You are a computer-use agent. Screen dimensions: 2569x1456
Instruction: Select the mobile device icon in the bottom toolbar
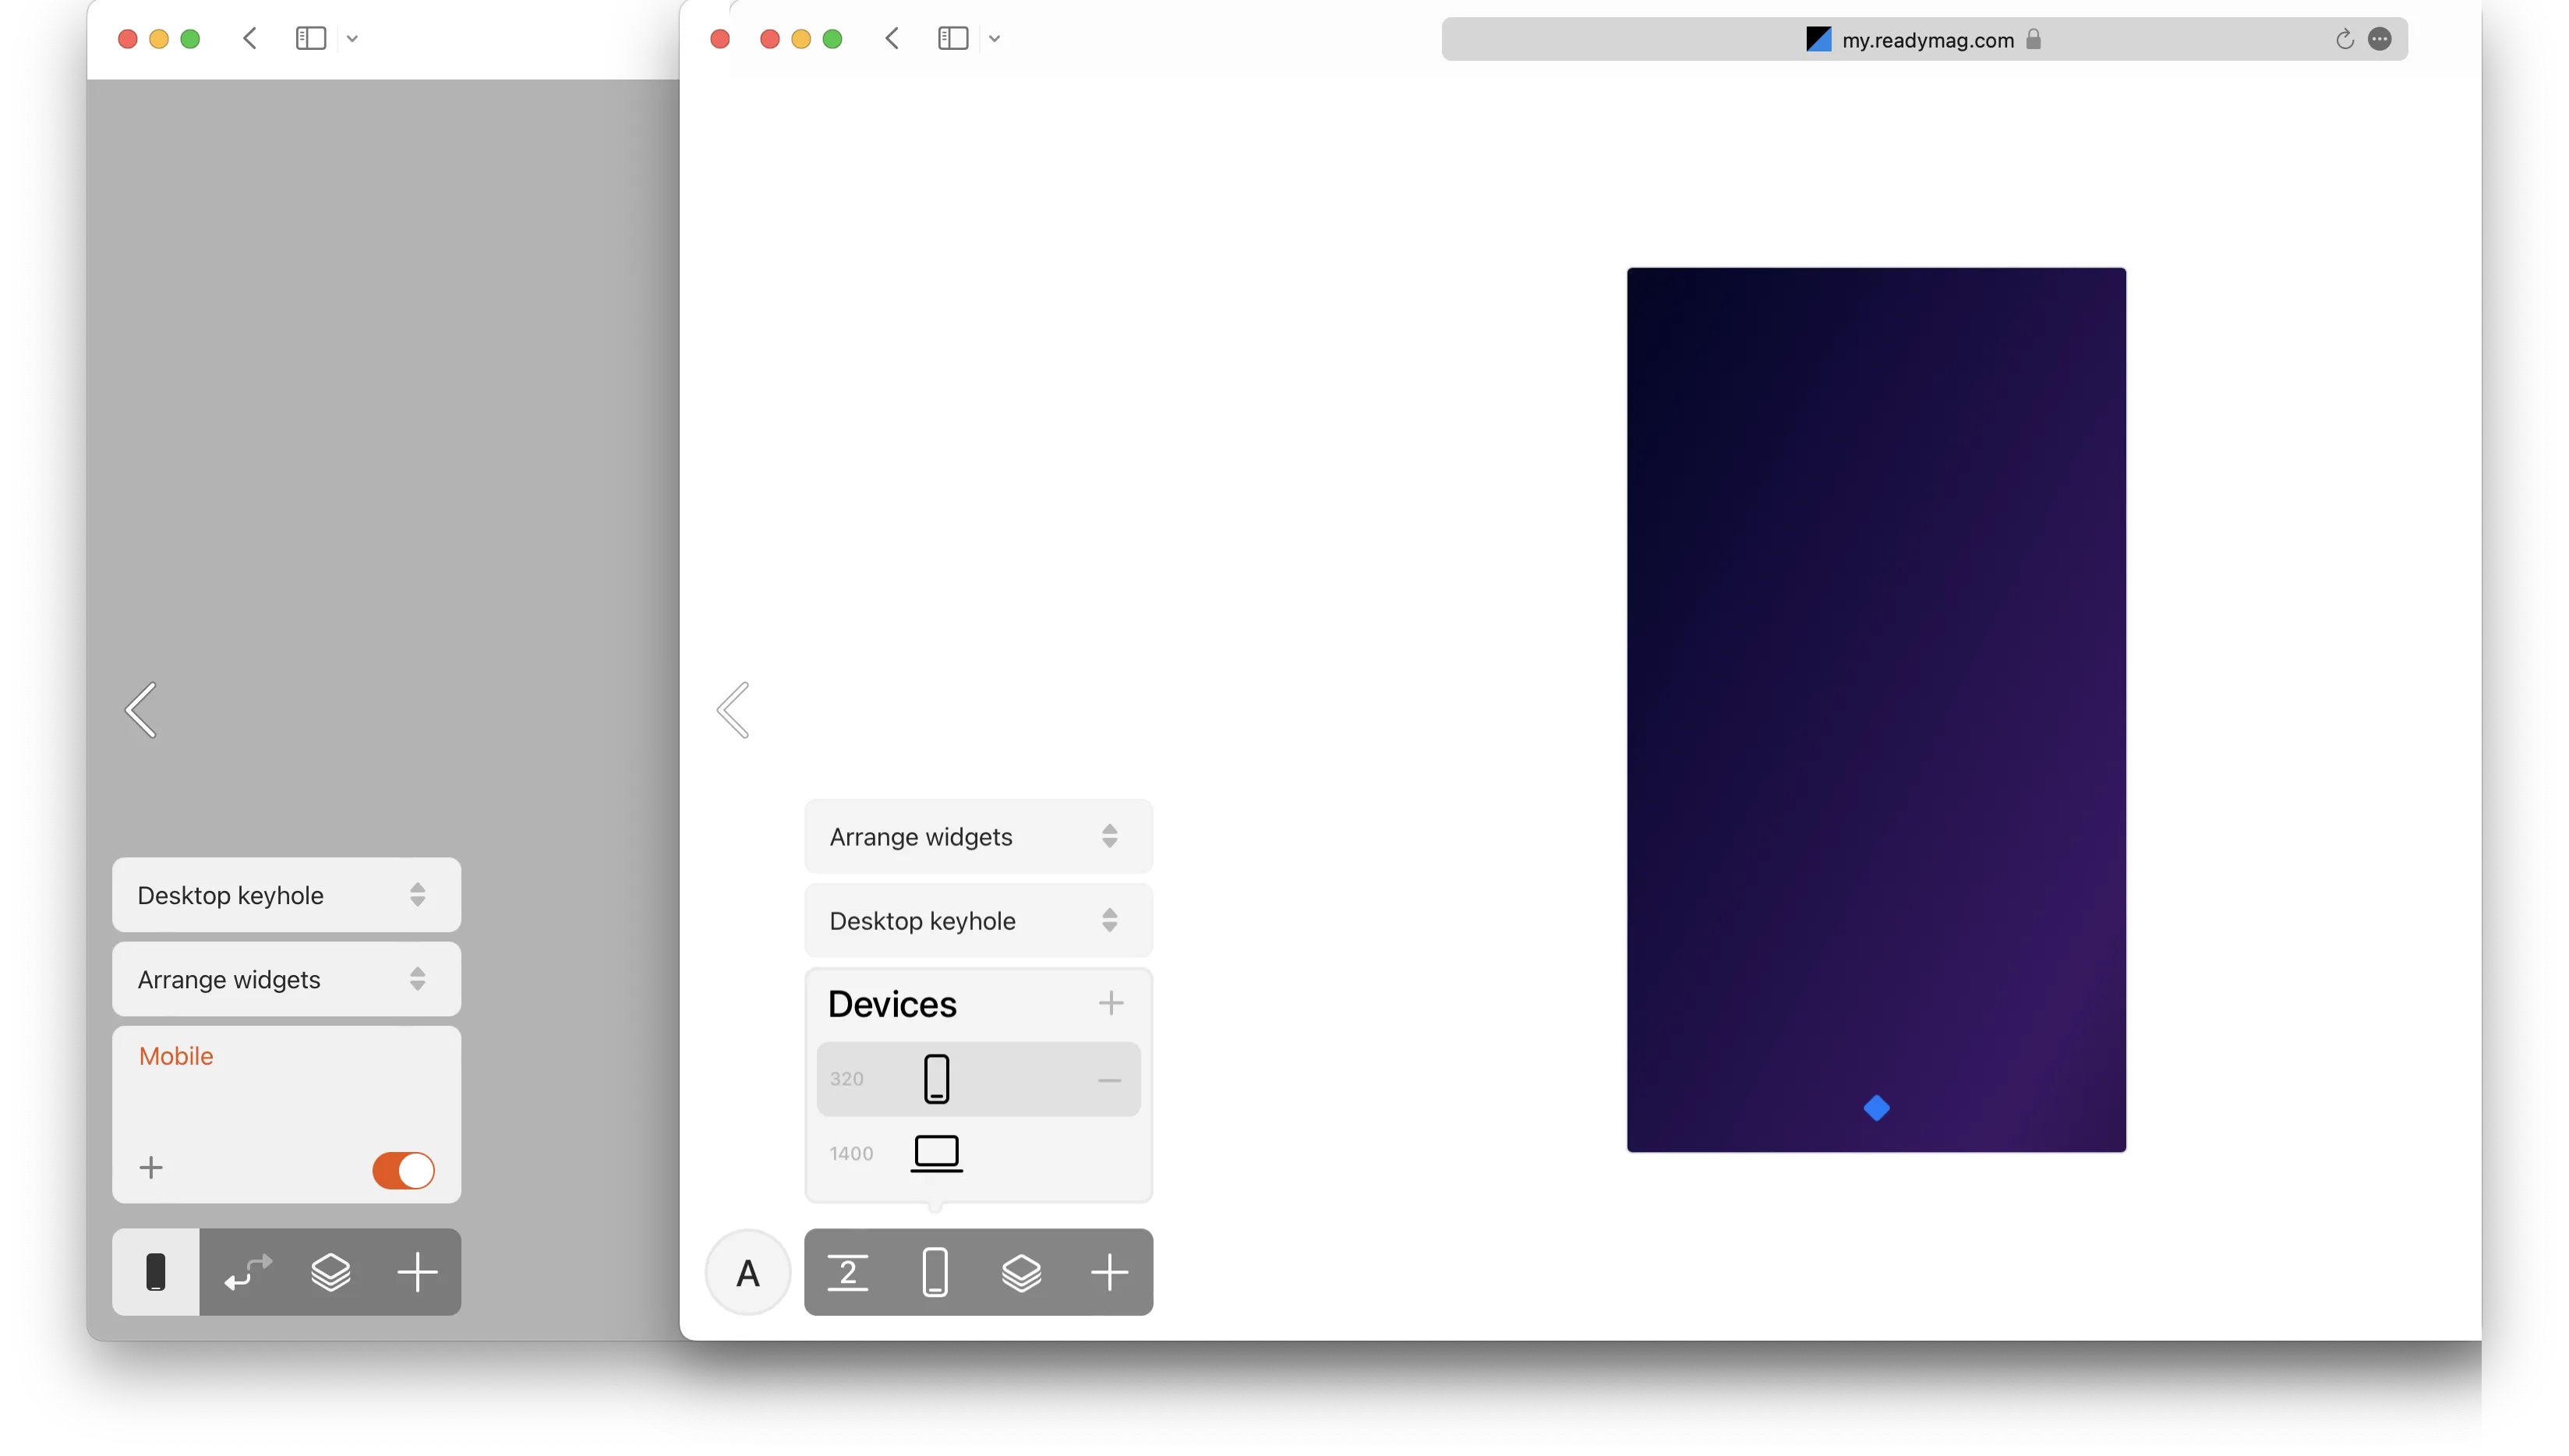(x=935, y=1272)
